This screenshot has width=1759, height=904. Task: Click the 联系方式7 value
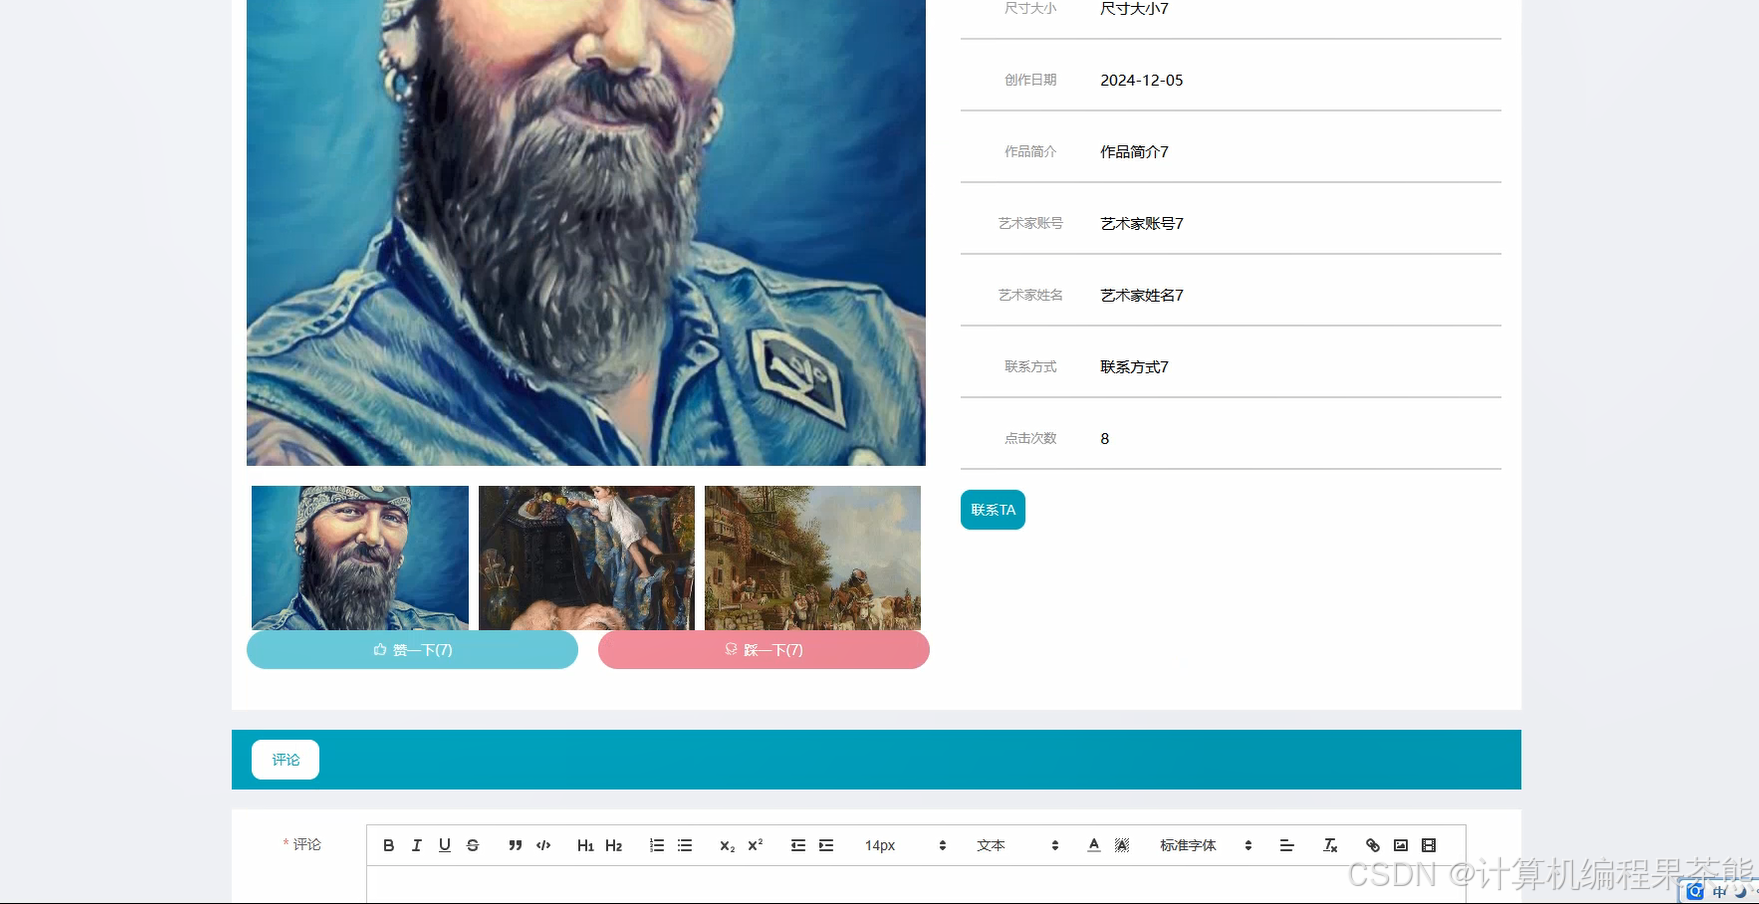(x=1134, y=367)
